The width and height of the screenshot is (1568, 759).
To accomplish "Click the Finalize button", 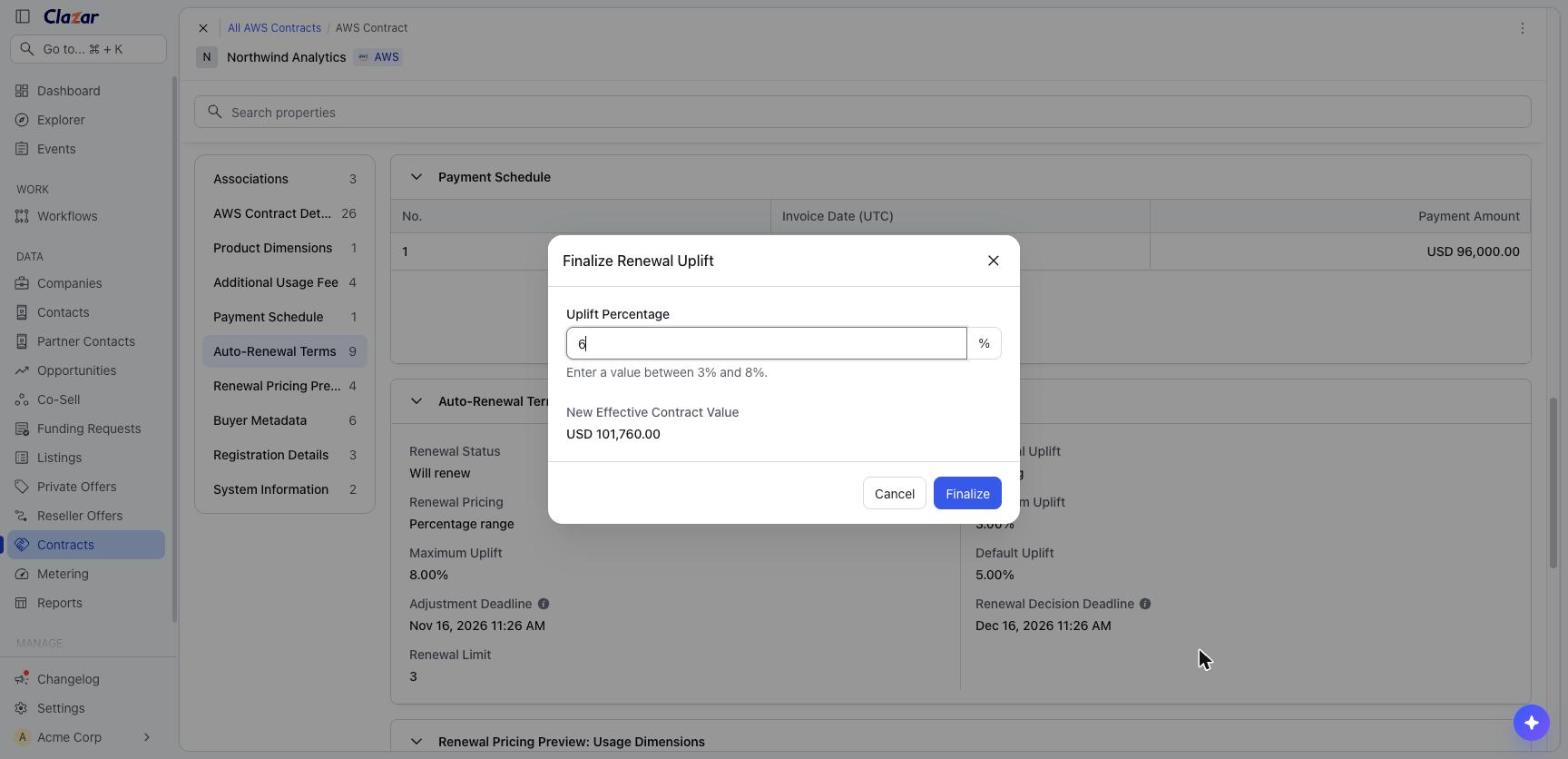I will 967,494.
